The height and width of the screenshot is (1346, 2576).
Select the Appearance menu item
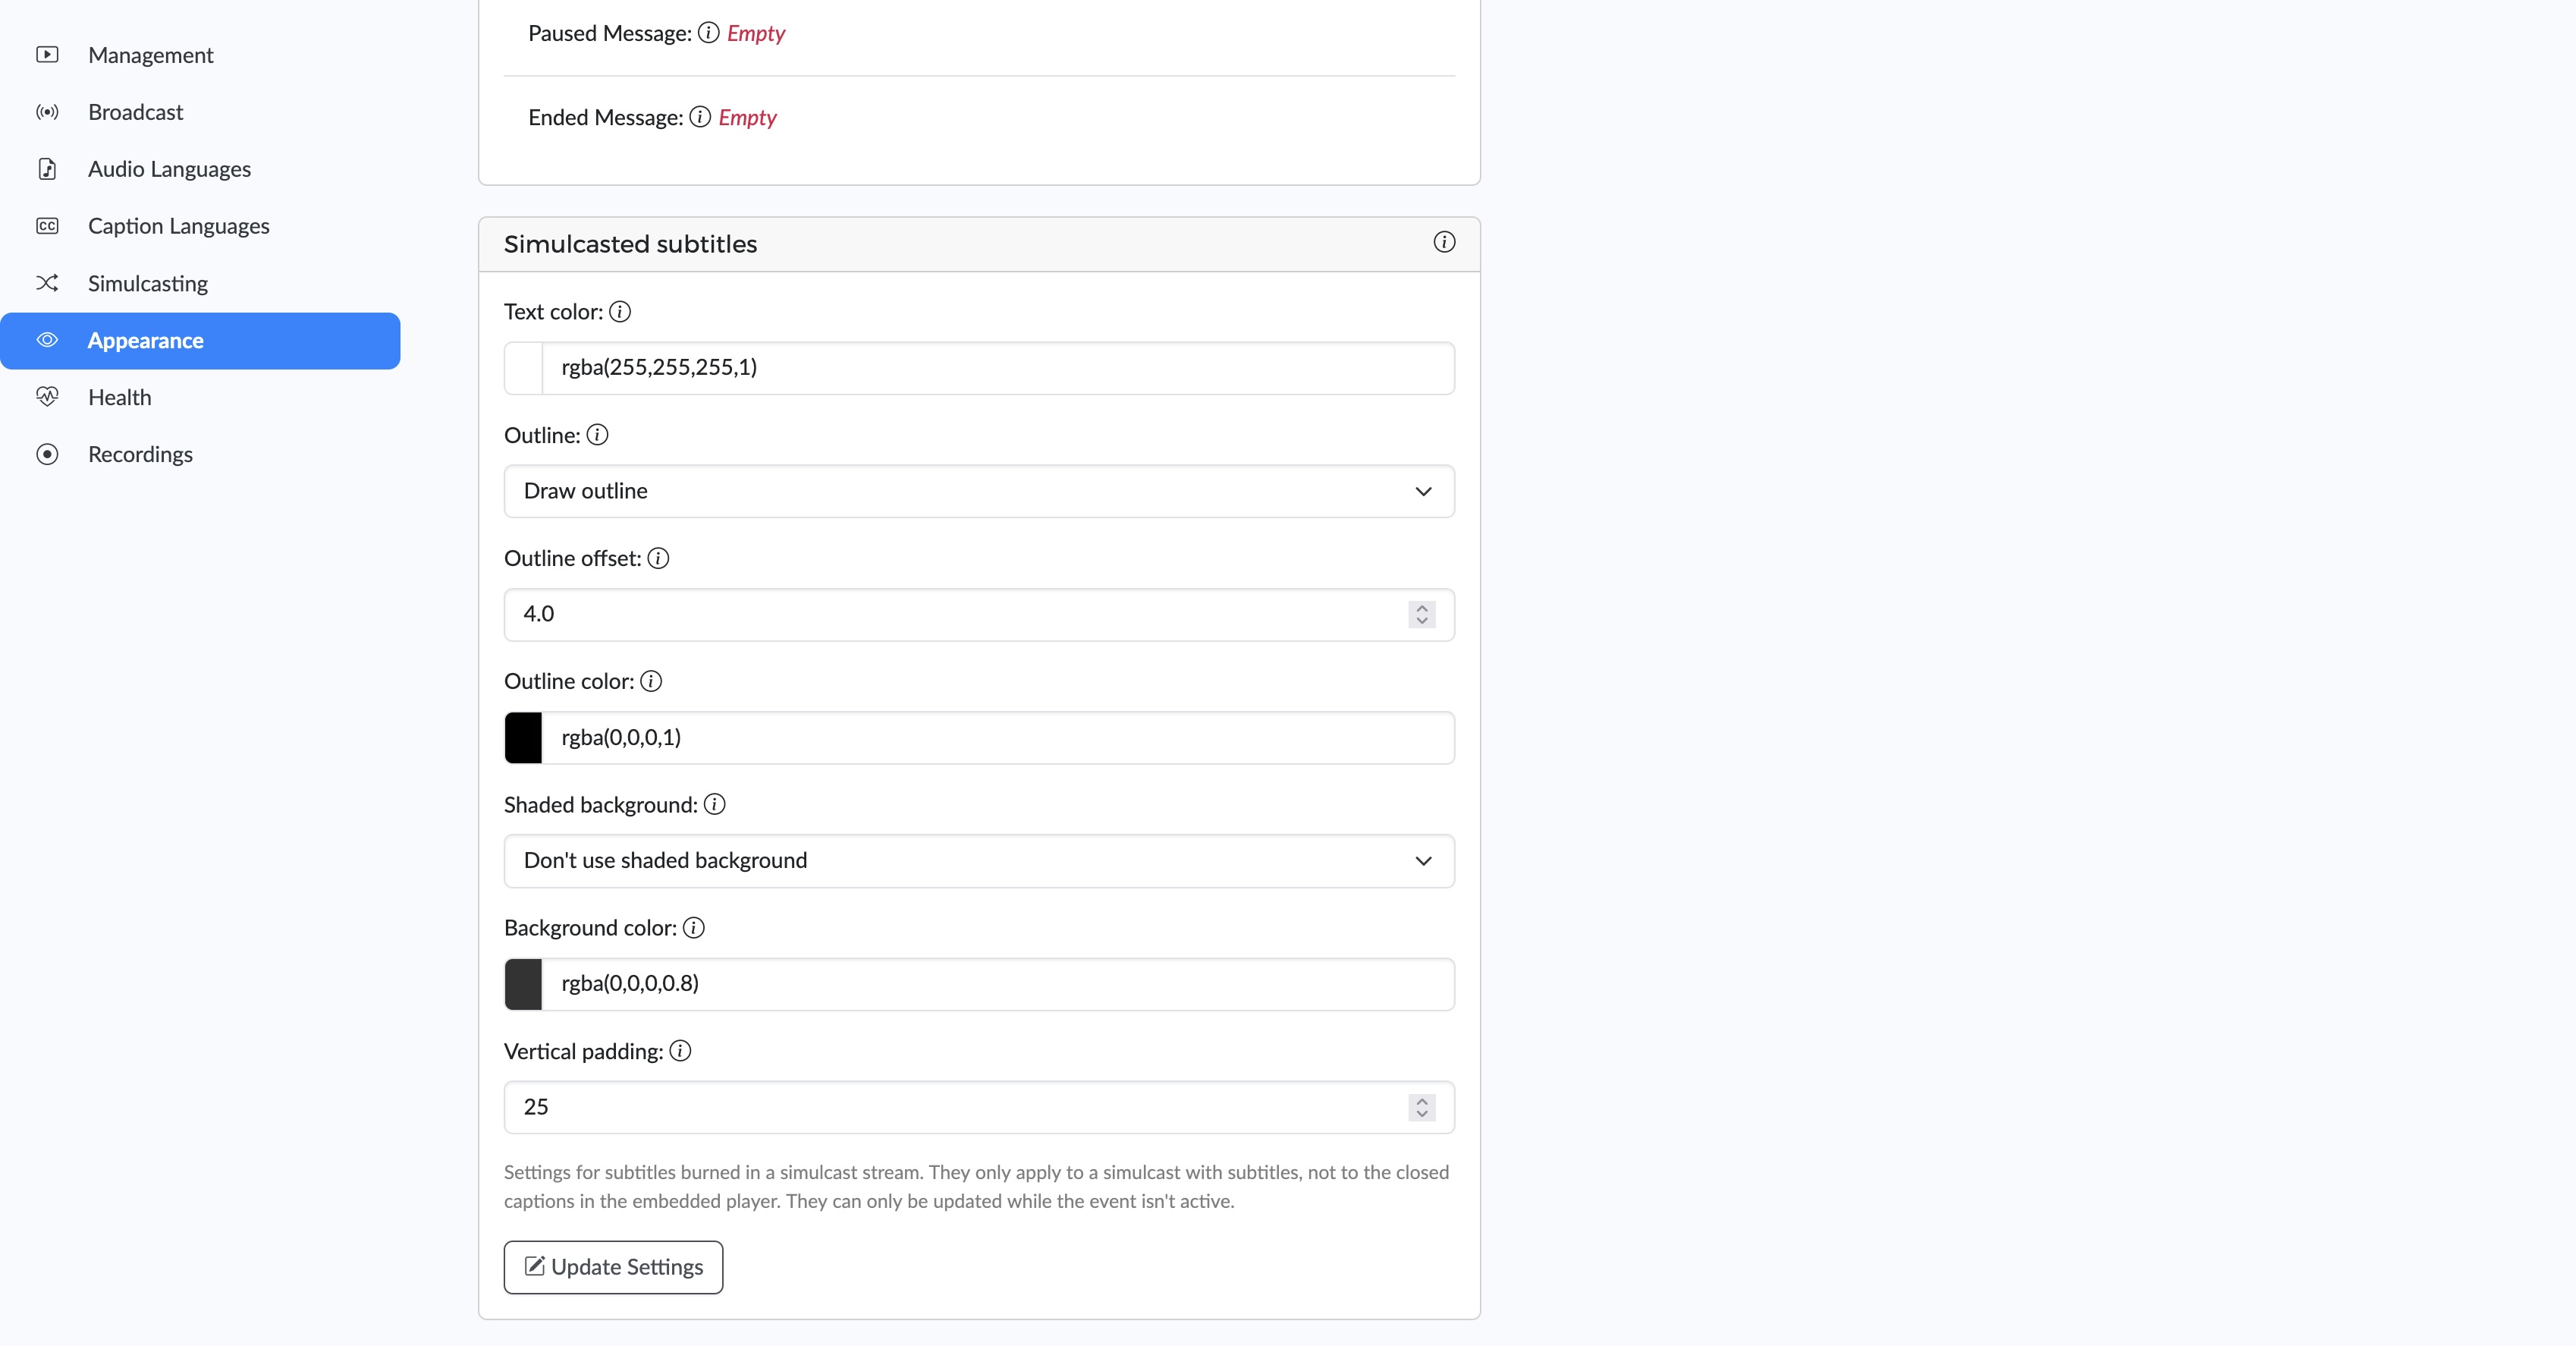point(200,341)
